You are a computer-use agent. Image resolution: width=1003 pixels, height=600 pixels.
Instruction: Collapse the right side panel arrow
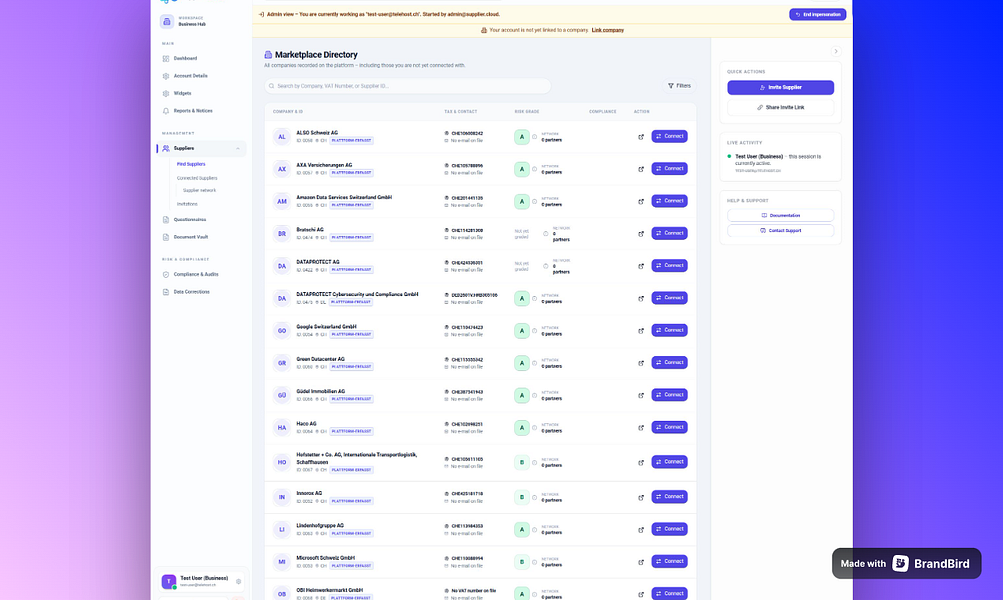[835, 51]
